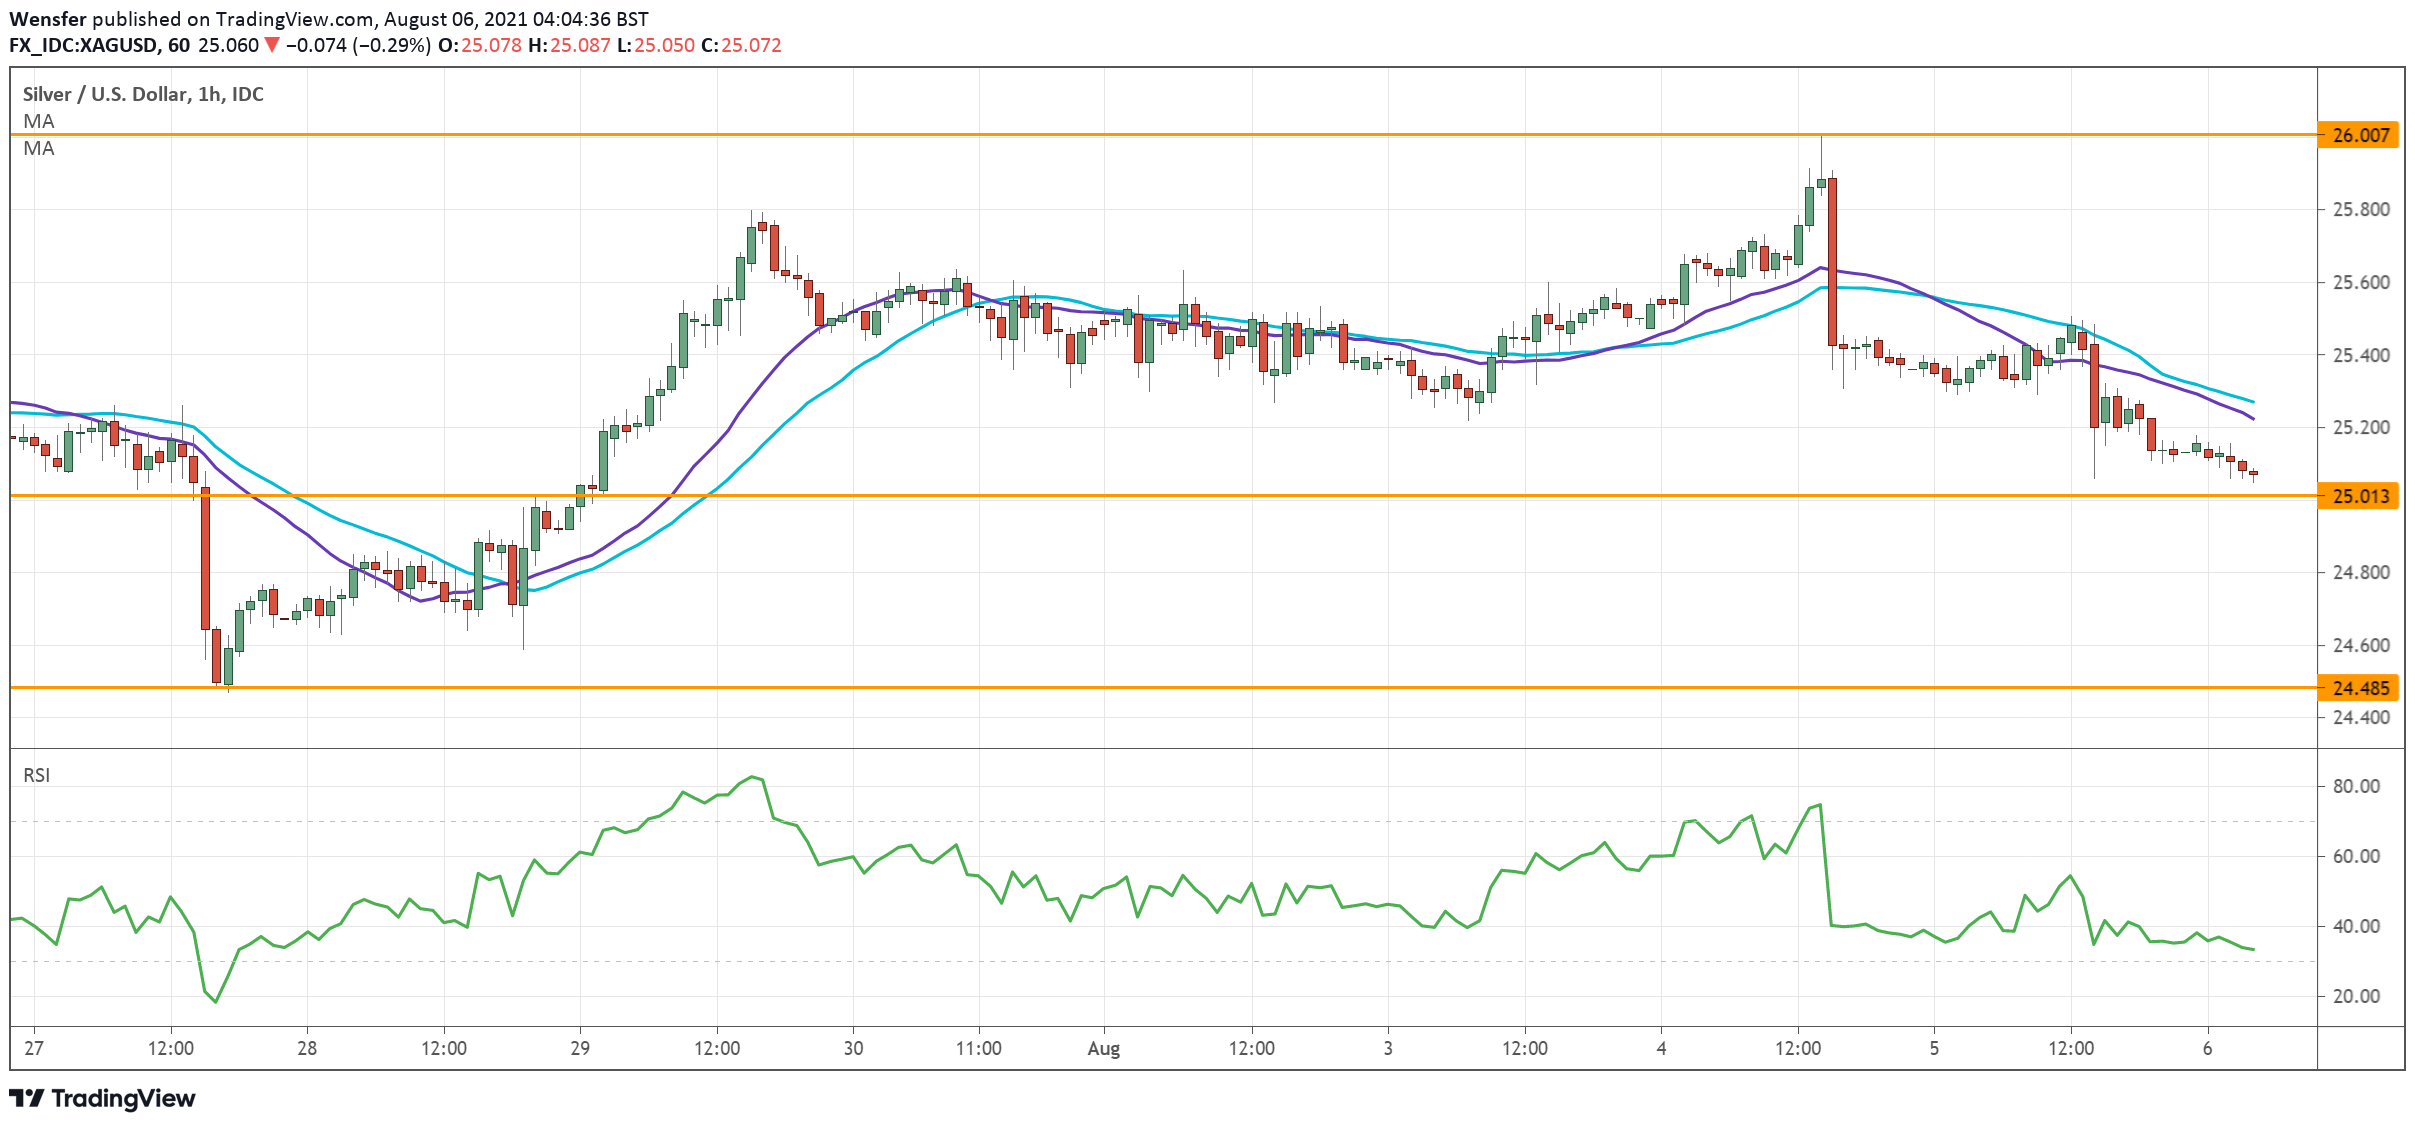Screen dimensions: 2415x1127
Task: Click the TradingView wordmark text
Action: [123, 1098]
